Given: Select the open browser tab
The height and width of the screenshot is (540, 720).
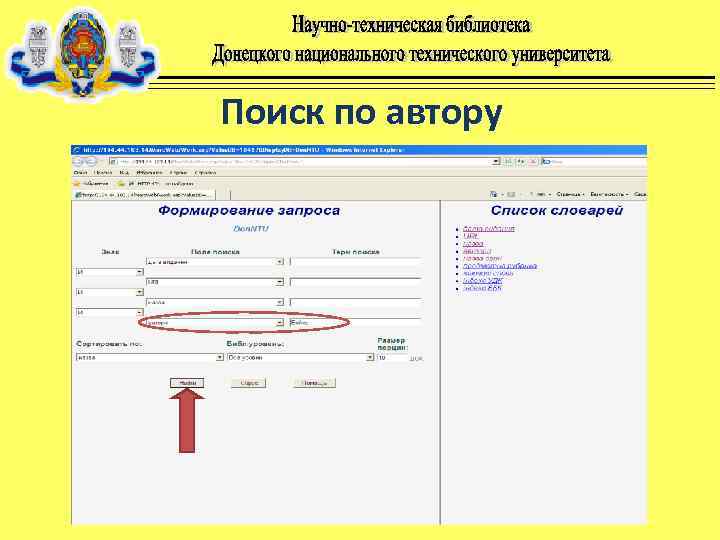Looking at the screenshot, I should 144,195.
